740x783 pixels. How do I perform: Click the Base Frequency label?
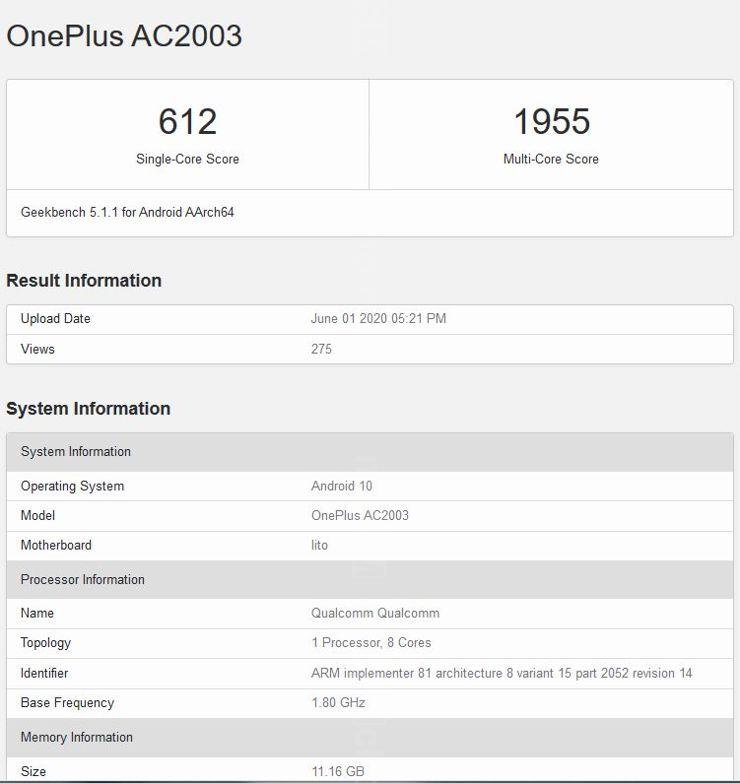click(67, 703)
